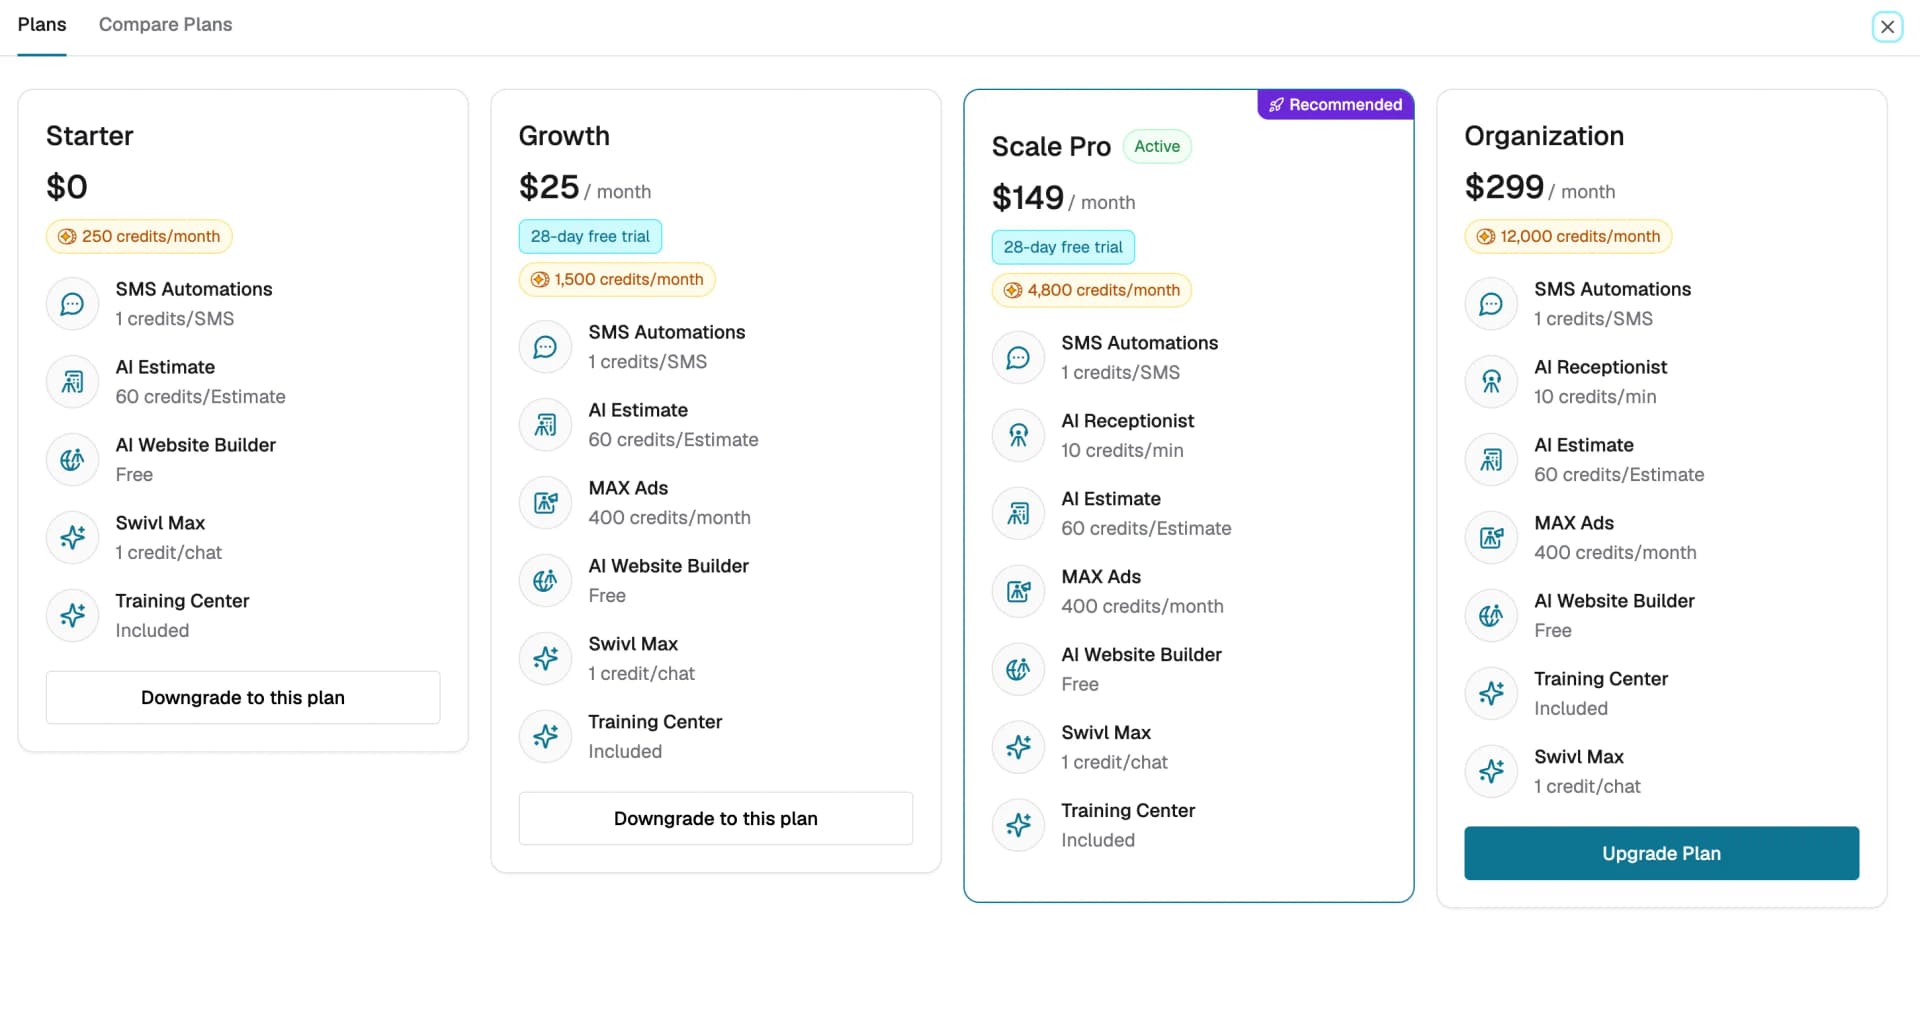Close the plans dialog

(x=1887, y=27)
